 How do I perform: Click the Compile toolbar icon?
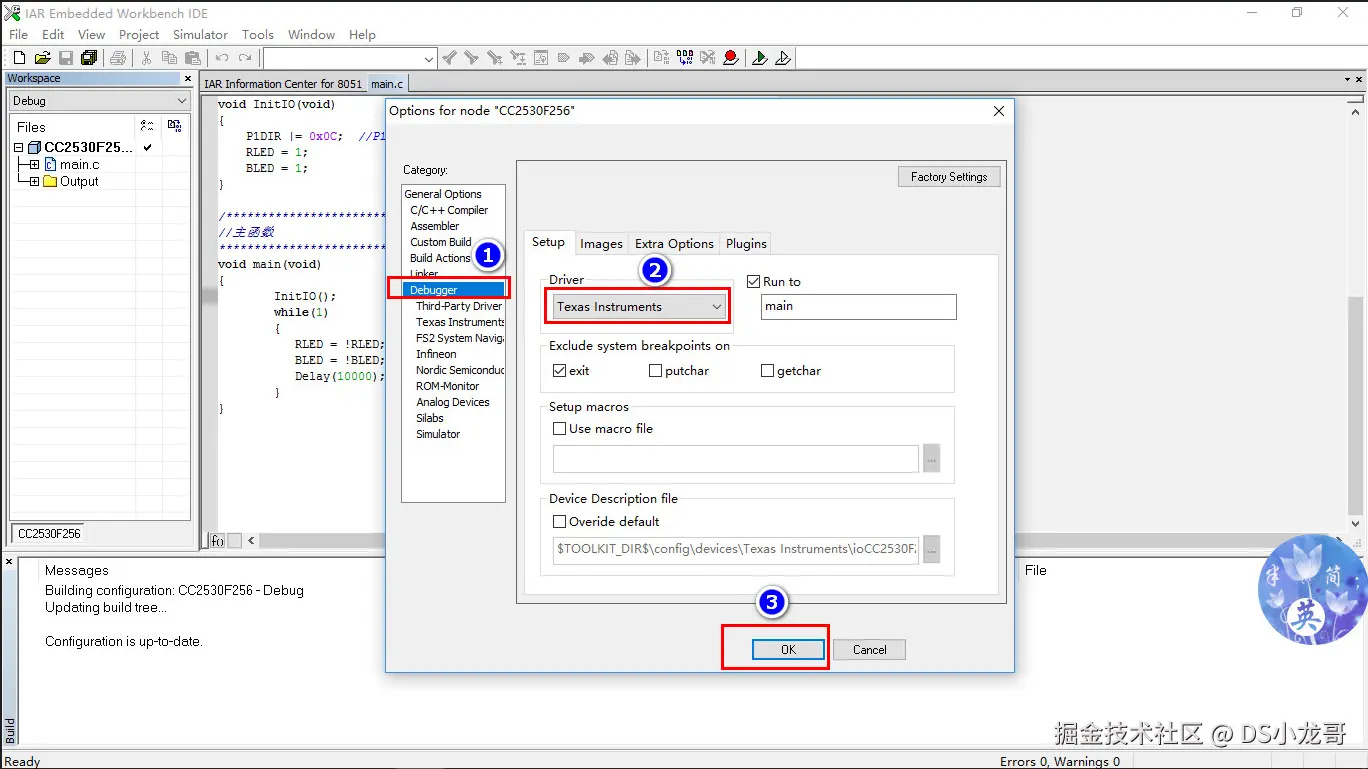point(660,58)
